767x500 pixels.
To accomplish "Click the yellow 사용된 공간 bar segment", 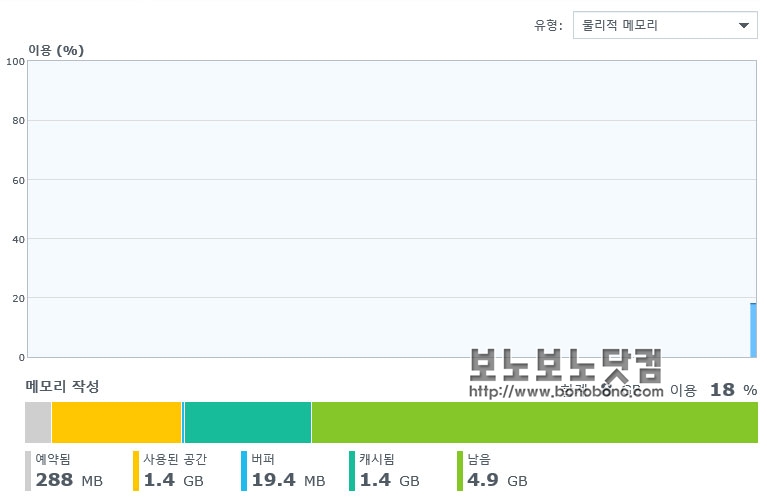I will coord(116,422).
